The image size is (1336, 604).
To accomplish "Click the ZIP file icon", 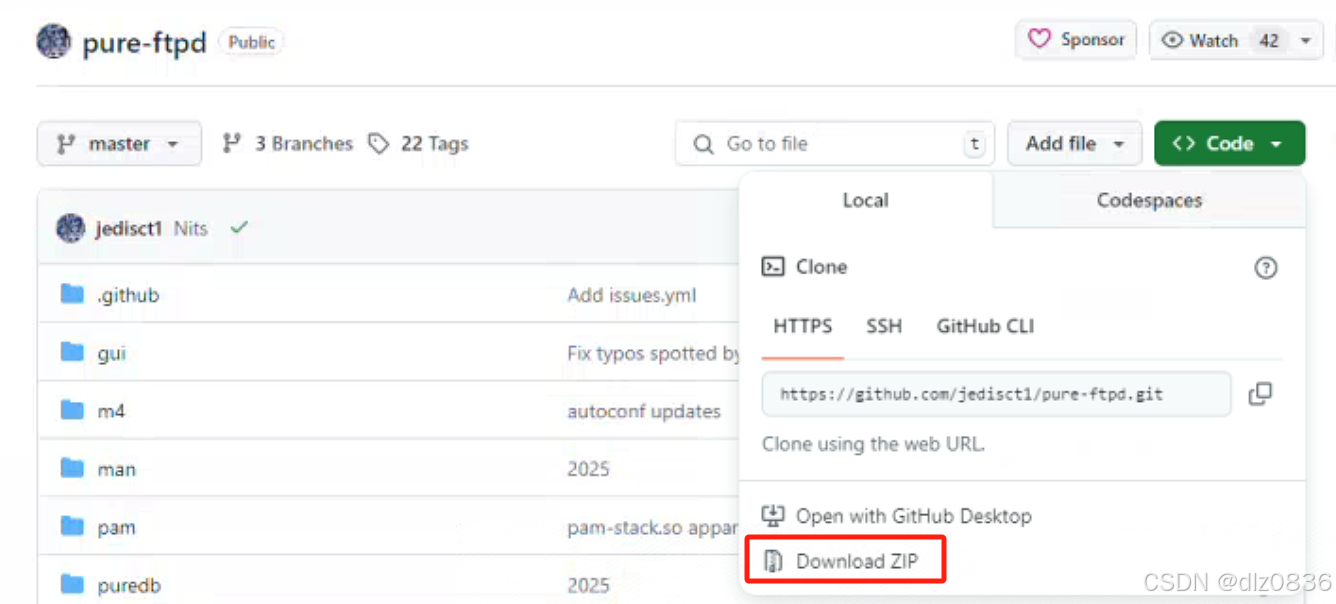I will 773,562.
